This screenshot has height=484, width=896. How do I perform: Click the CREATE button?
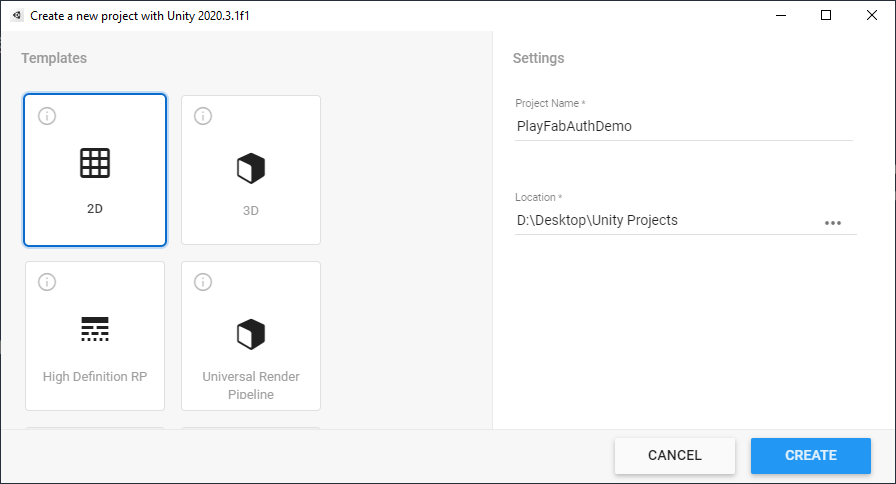coord(811,455)
